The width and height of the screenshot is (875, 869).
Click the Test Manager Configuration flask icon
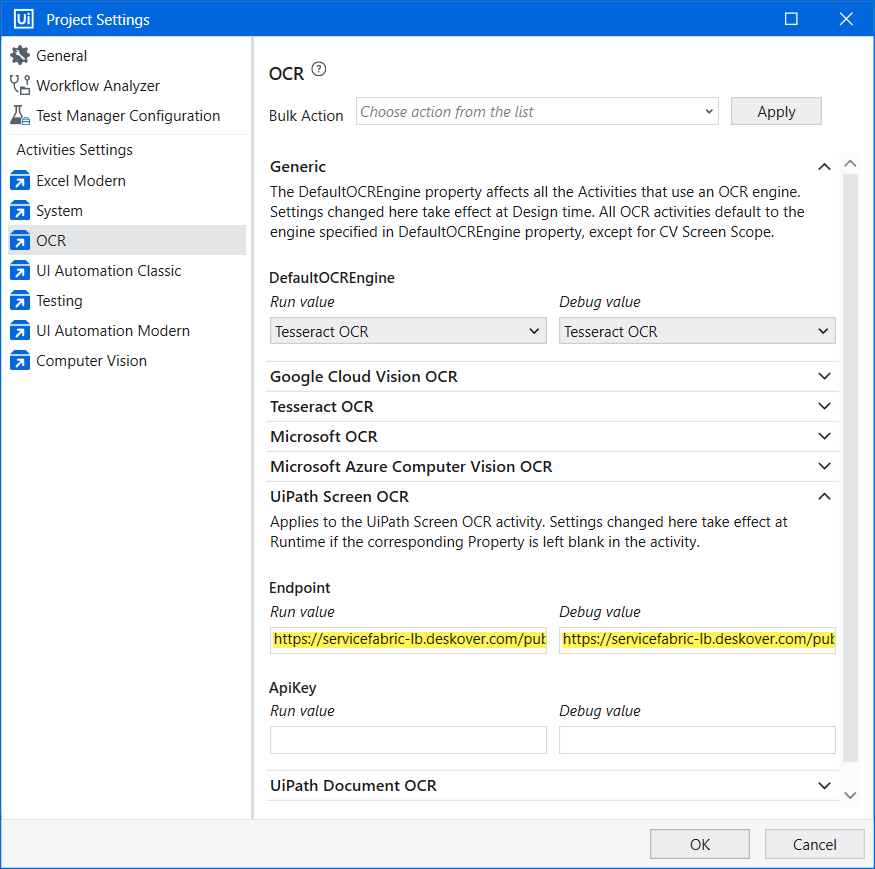pyautogui.click(x=20, y=116)
